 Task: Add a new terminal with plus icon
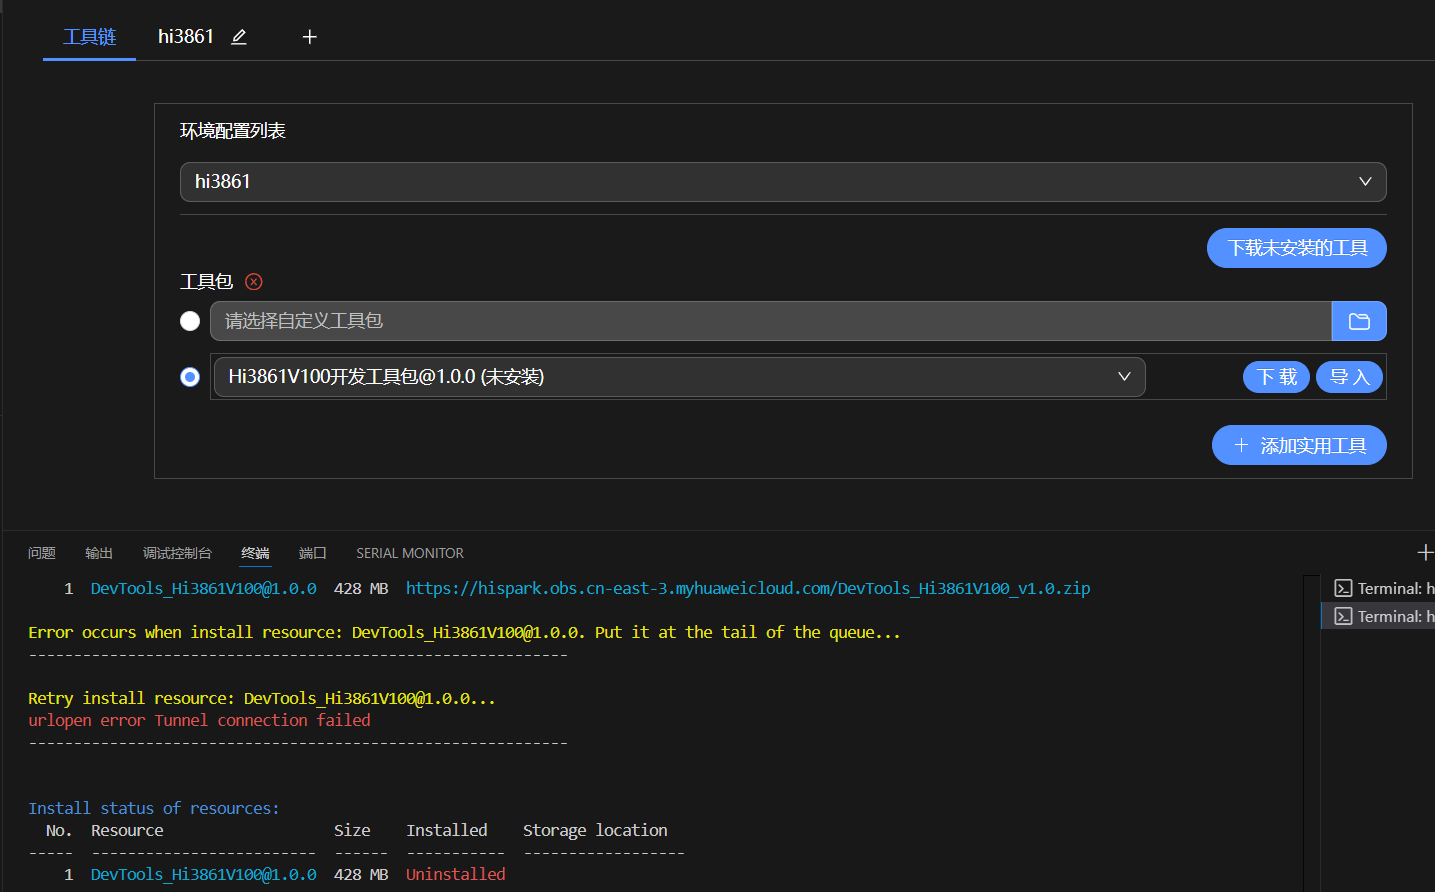[1425, 552]
